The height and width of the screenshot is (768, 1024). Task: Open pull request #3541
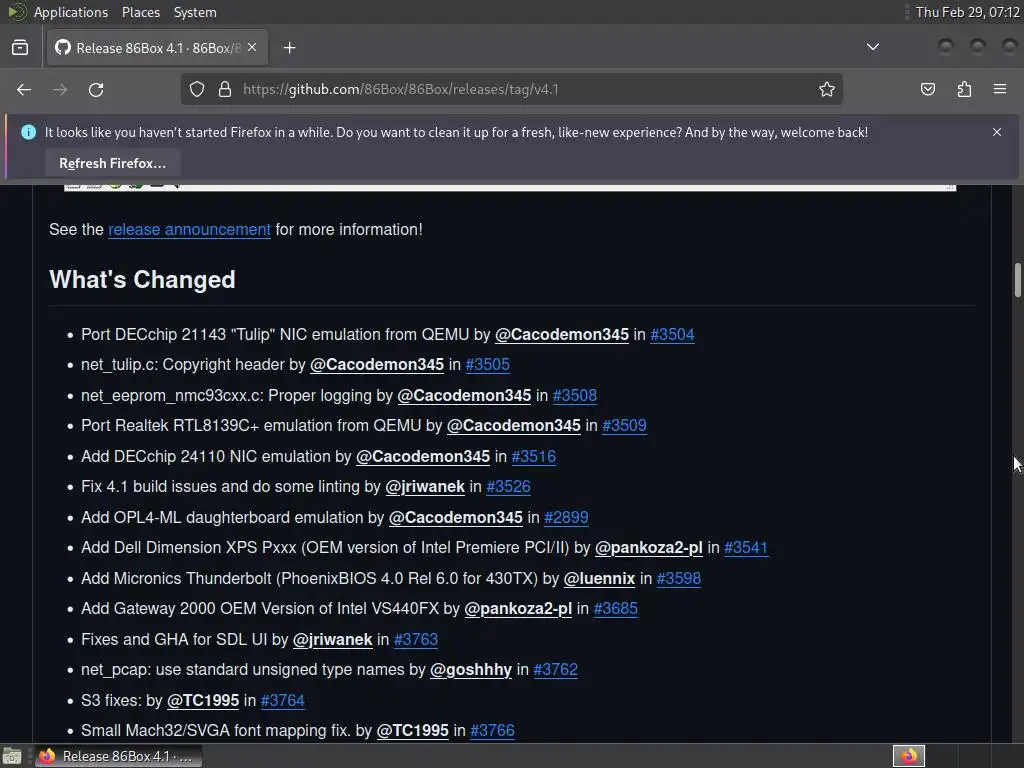pos(746,547)
